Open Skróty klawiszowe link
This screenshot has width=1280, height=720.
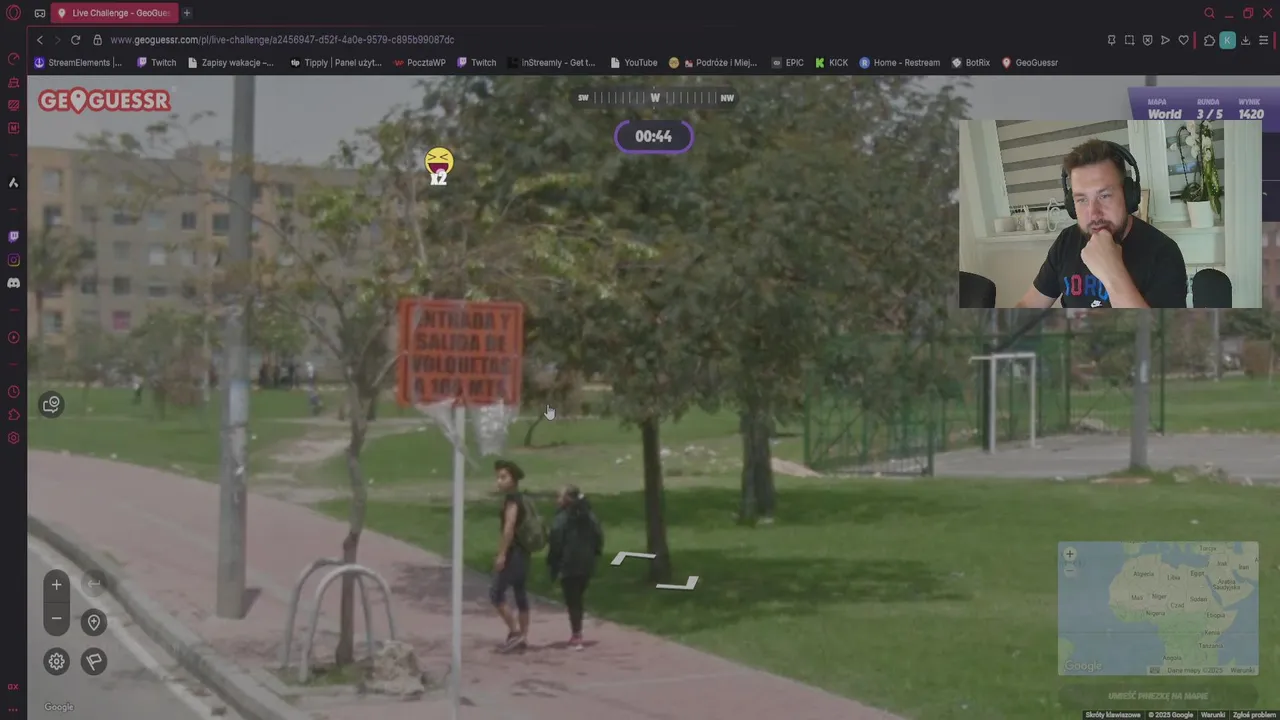(1112, 715)
